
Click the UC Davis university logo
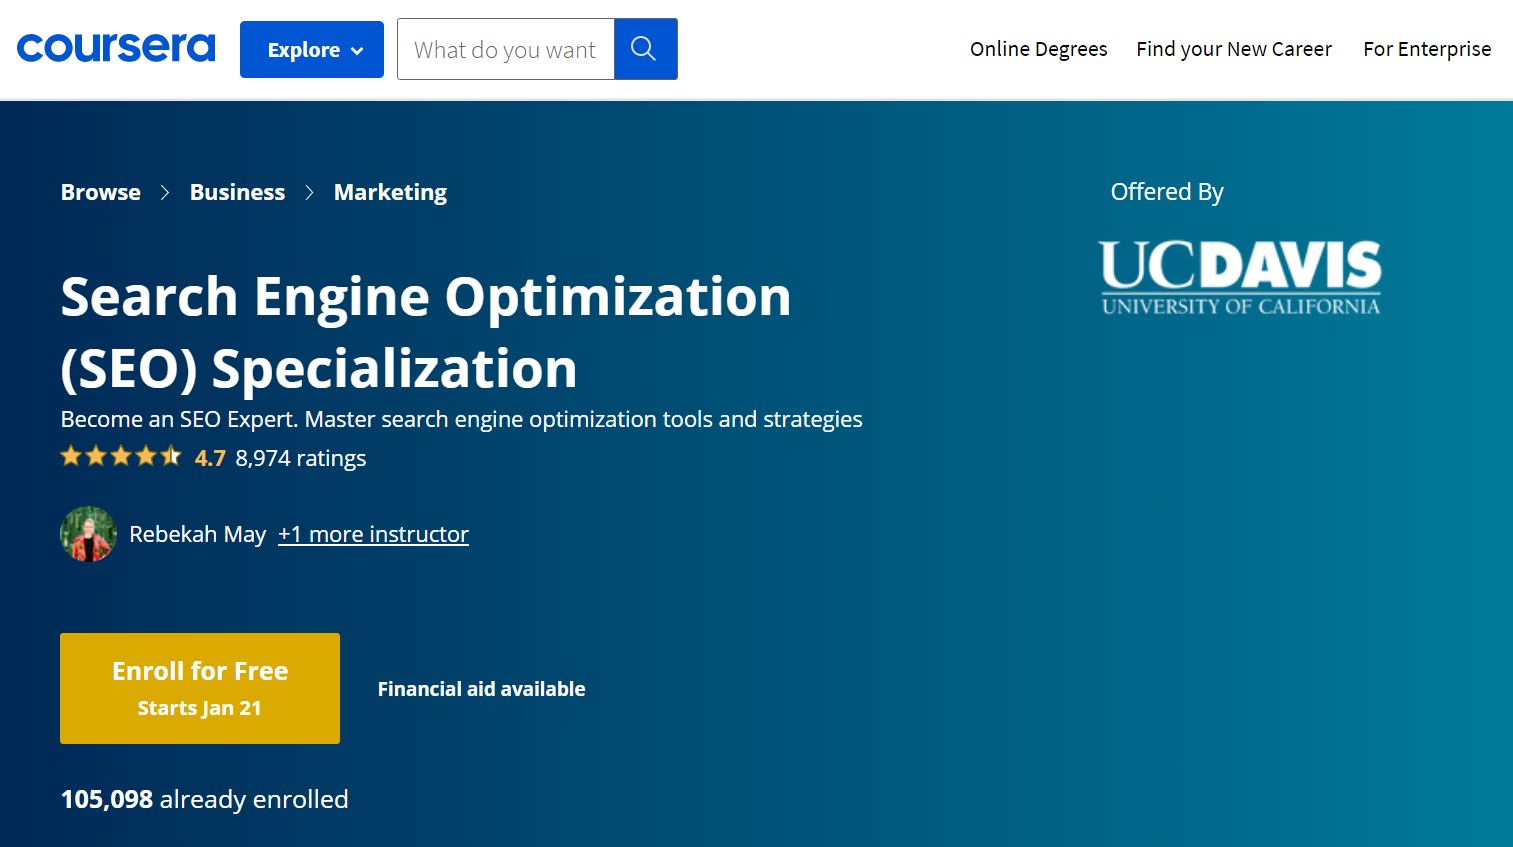pyautogui.click(x=1240, y=277)
